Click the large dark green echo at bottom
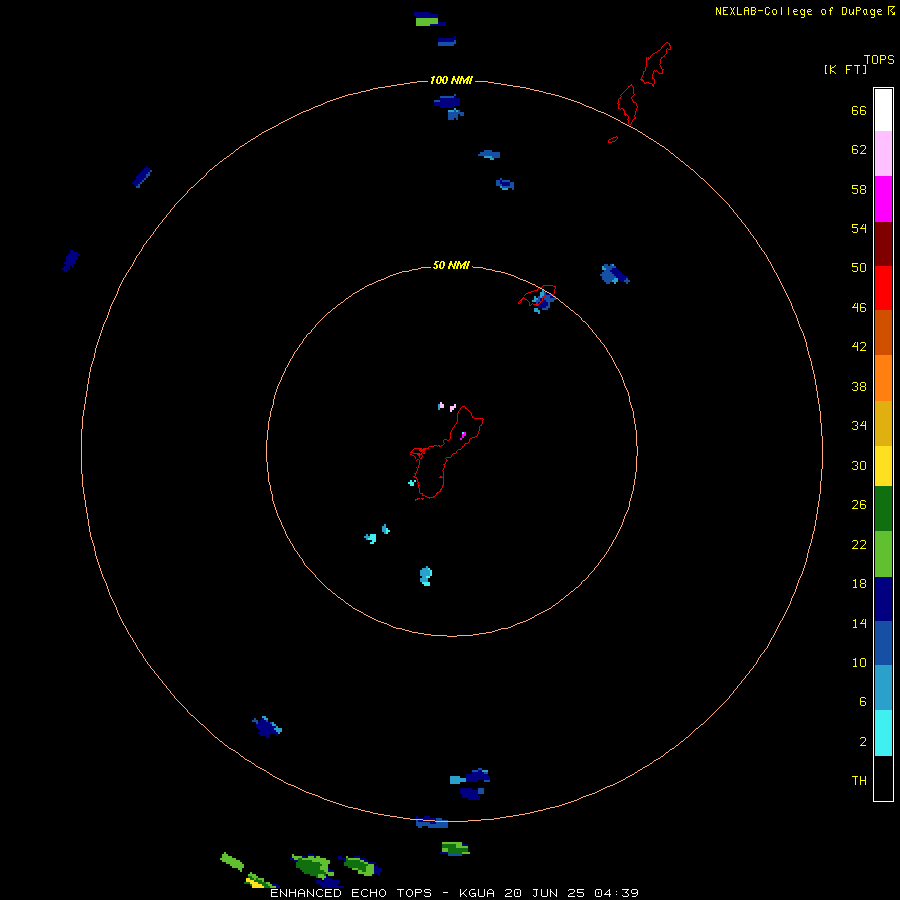This screenshot has width=900, height=900. [x=312, y=865]
